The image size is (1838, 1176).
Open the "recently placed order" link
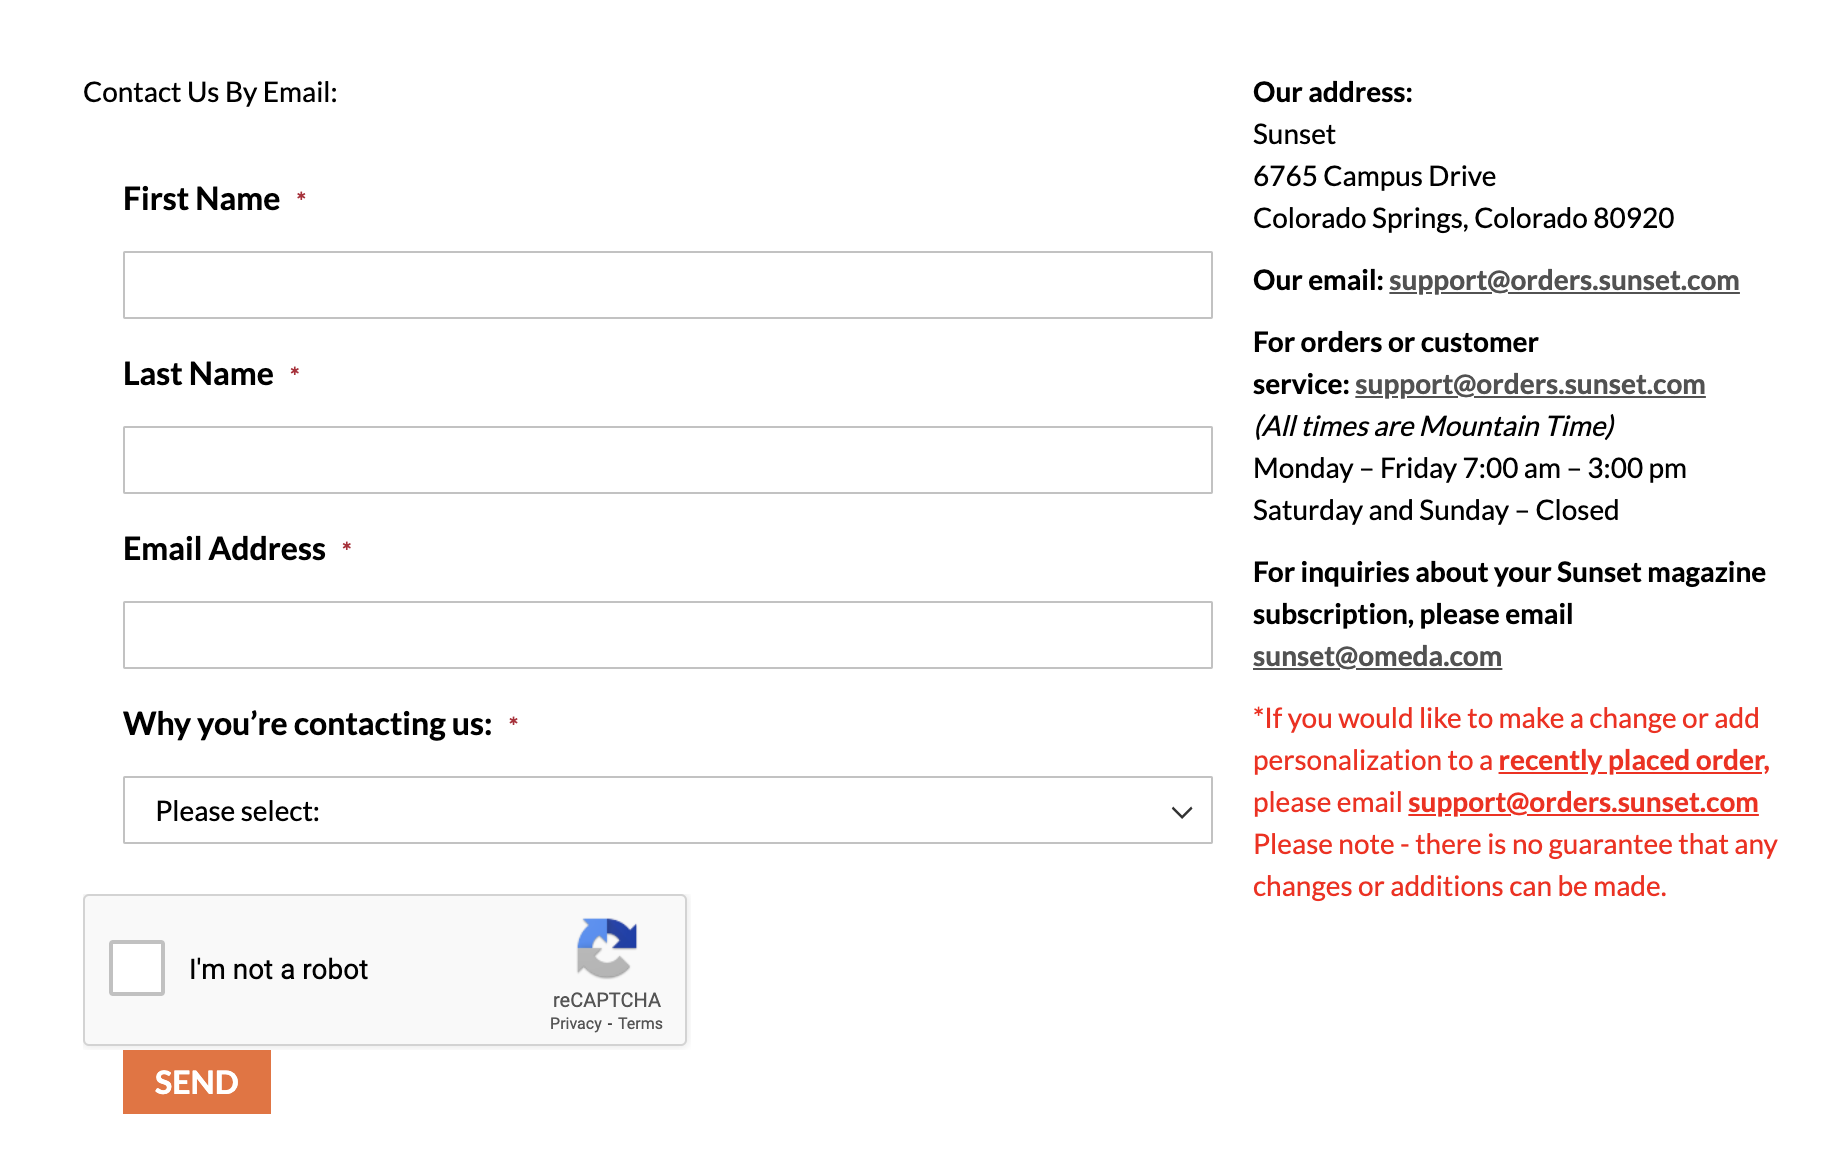point(1631,760)
